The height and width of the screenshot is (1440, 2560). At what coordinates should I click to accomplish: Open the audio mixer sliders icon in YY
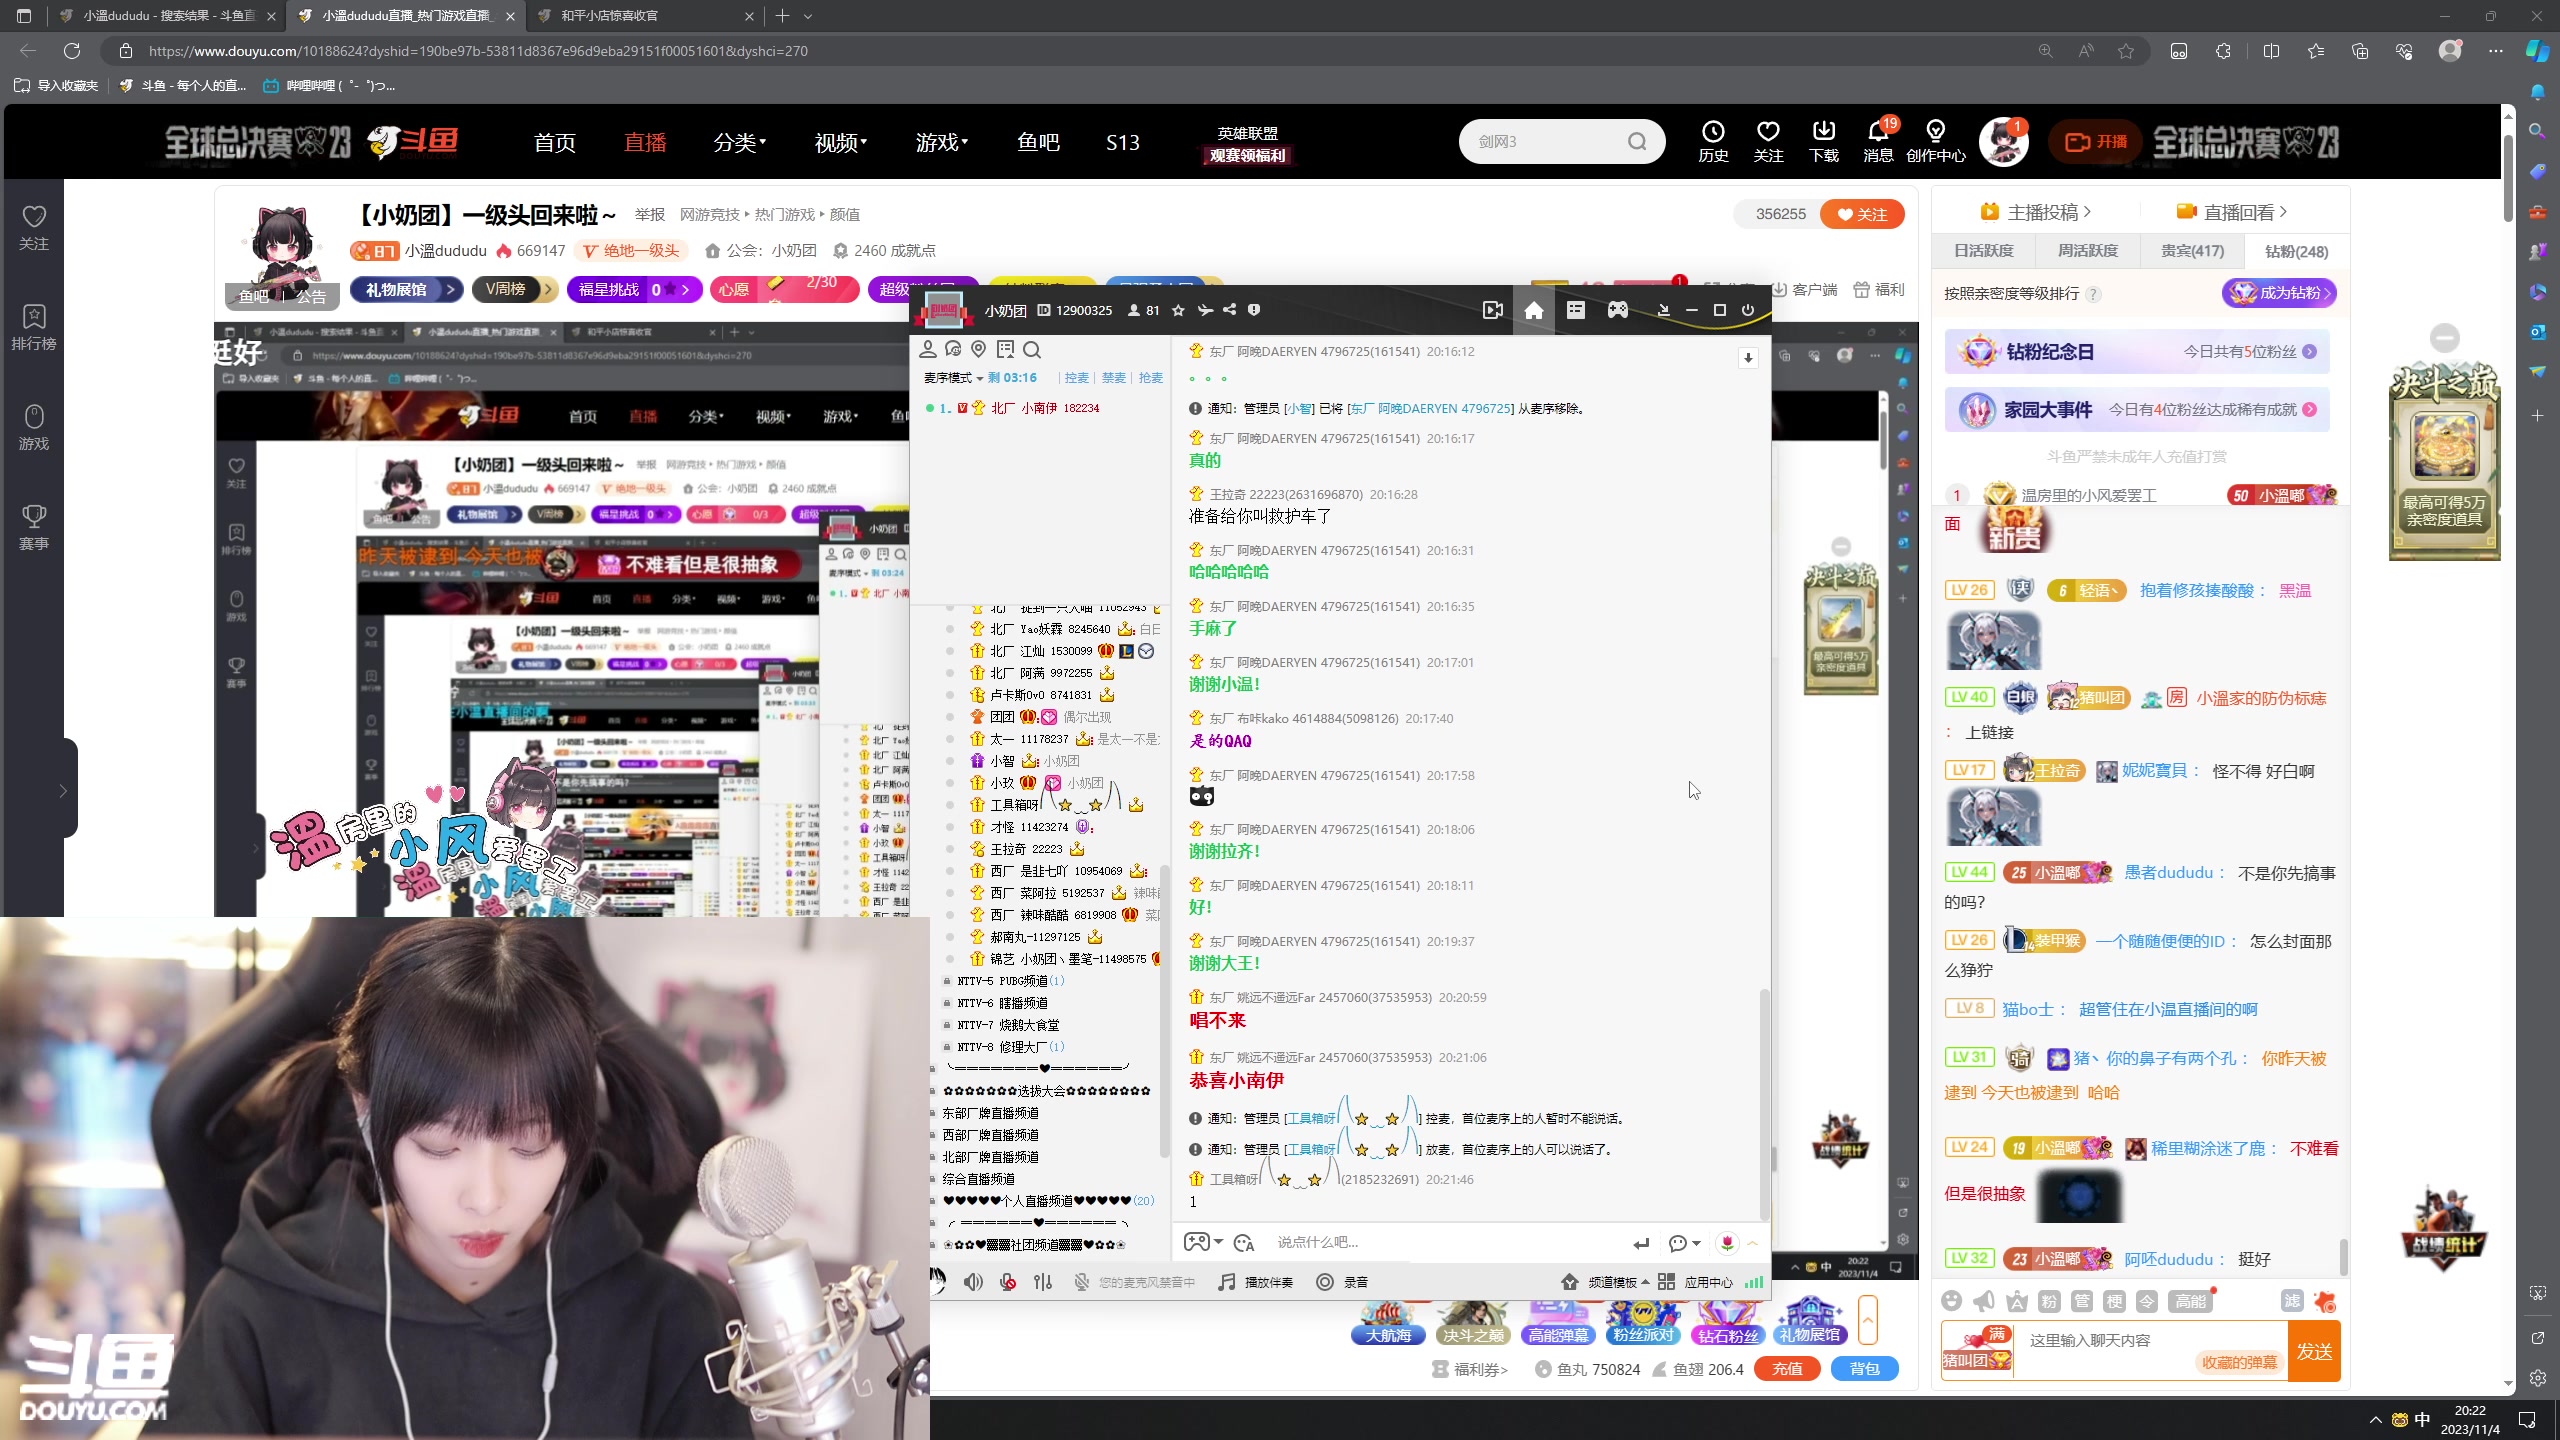pos(1043,1282)
